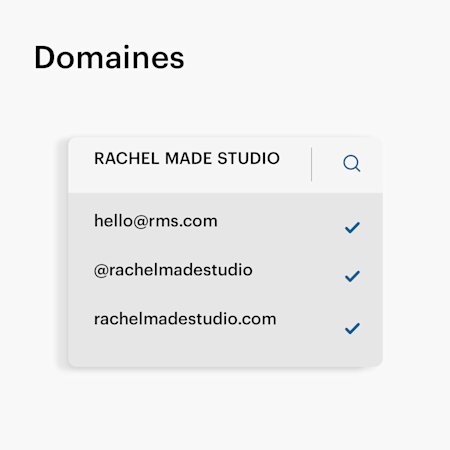Click the empty area below rachelmadestudio.com
Viewport: 450px width, 450px height.
[x=225, y=353]
